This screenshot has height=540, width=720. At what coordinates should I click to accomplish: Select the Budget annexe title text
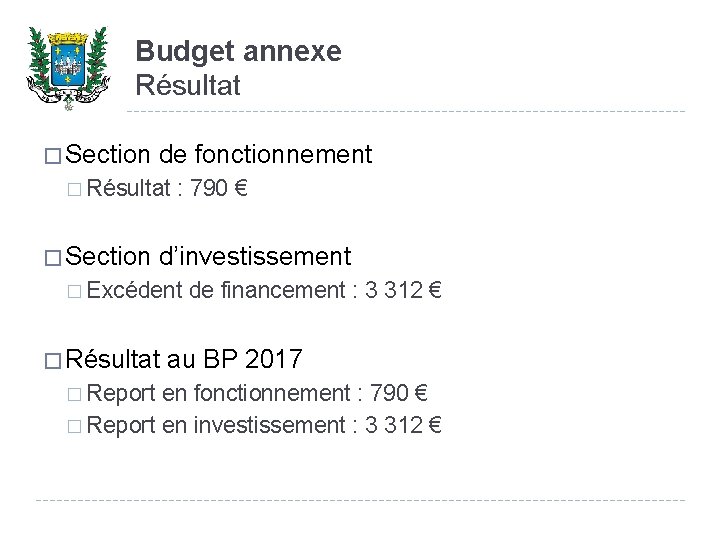pos(238,51)
